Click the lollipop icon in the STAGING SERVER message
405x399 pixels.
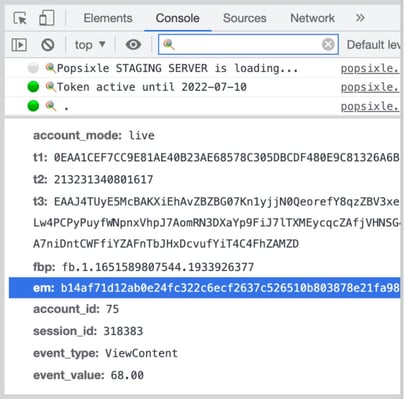[51, 68]
